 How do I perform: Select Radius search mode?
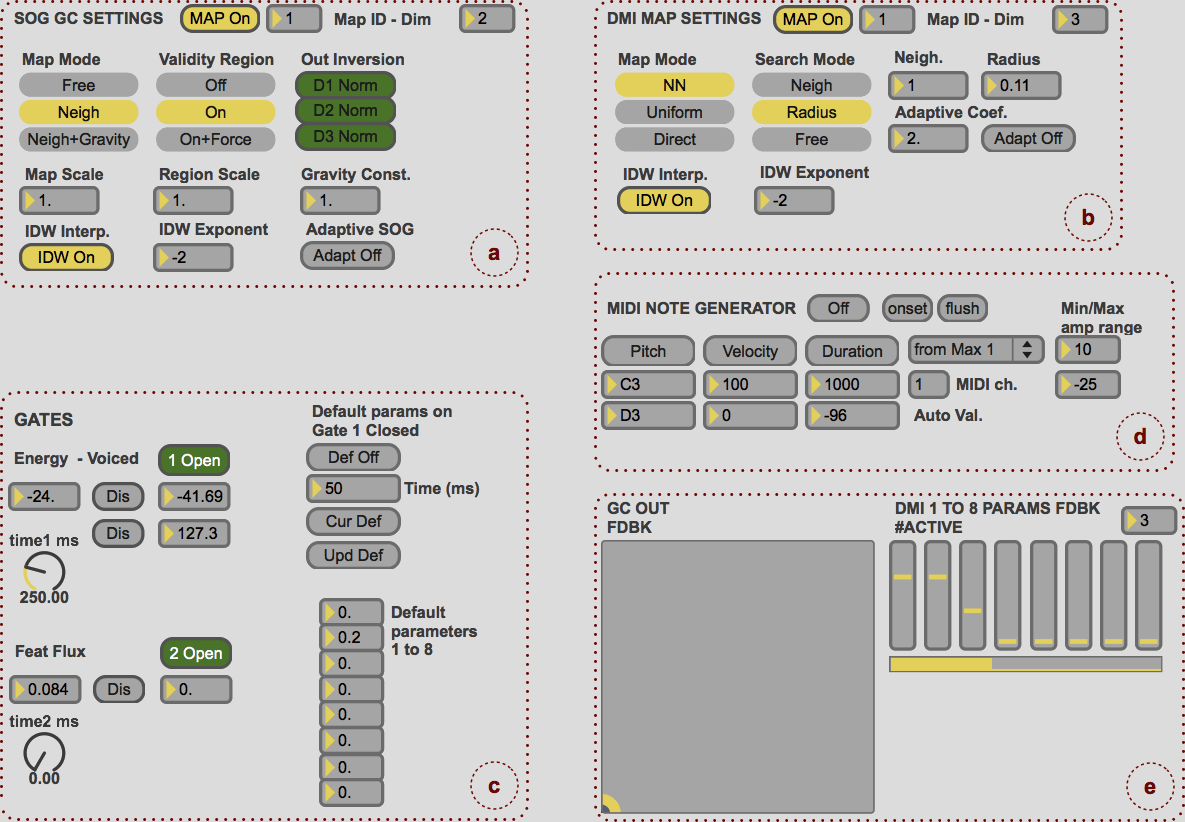point(812,112)
